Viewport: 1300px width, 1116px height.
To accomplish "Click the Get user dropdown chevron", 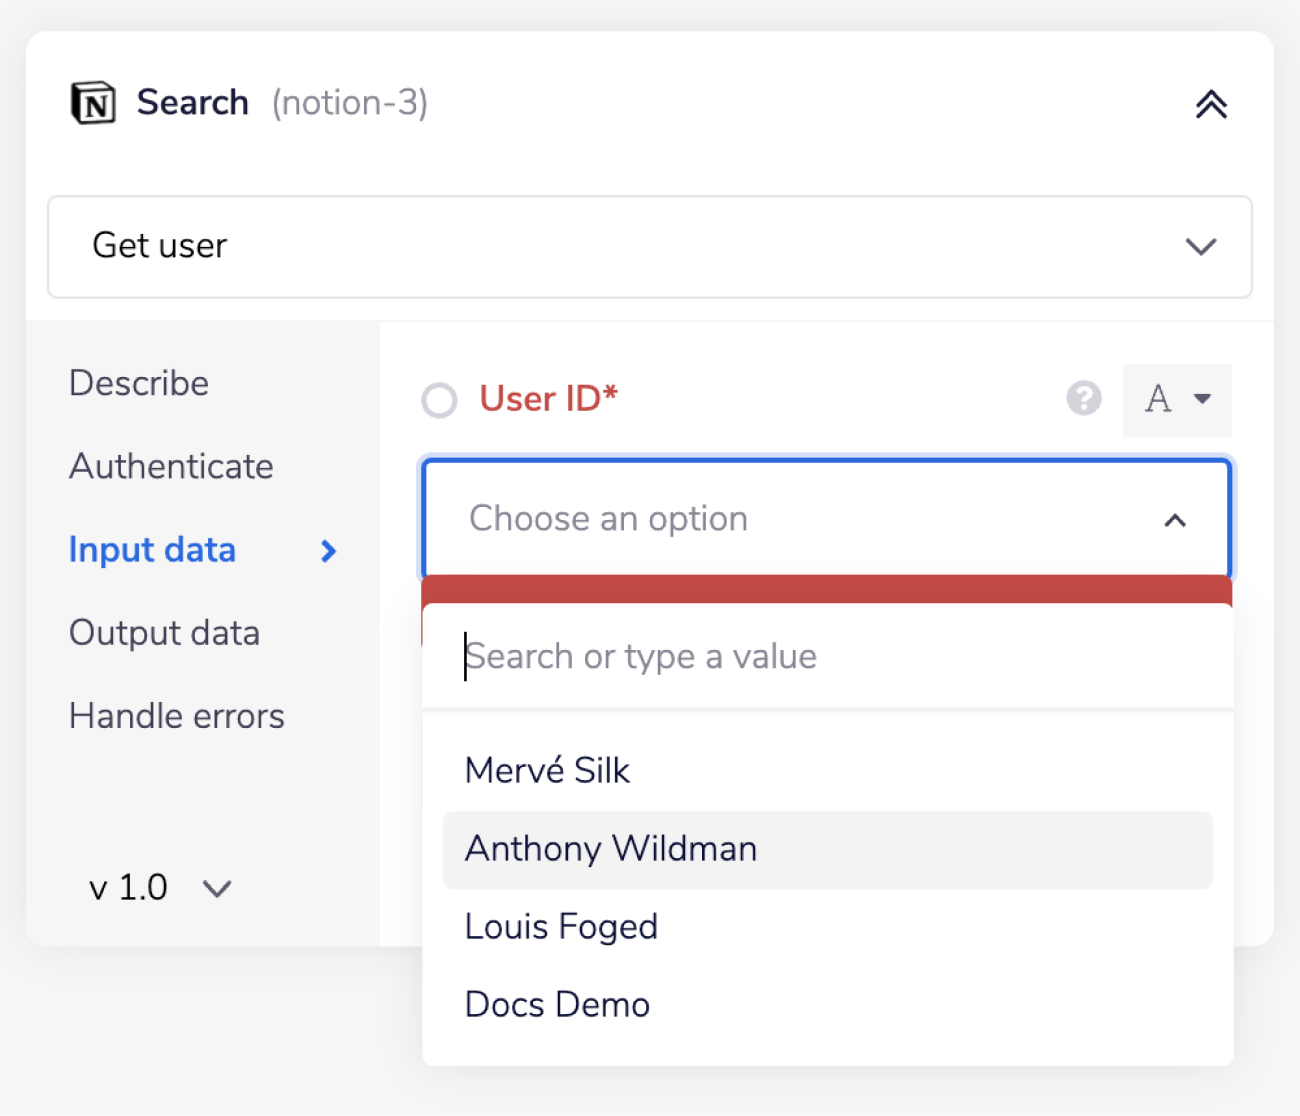I will (1200, 247).
